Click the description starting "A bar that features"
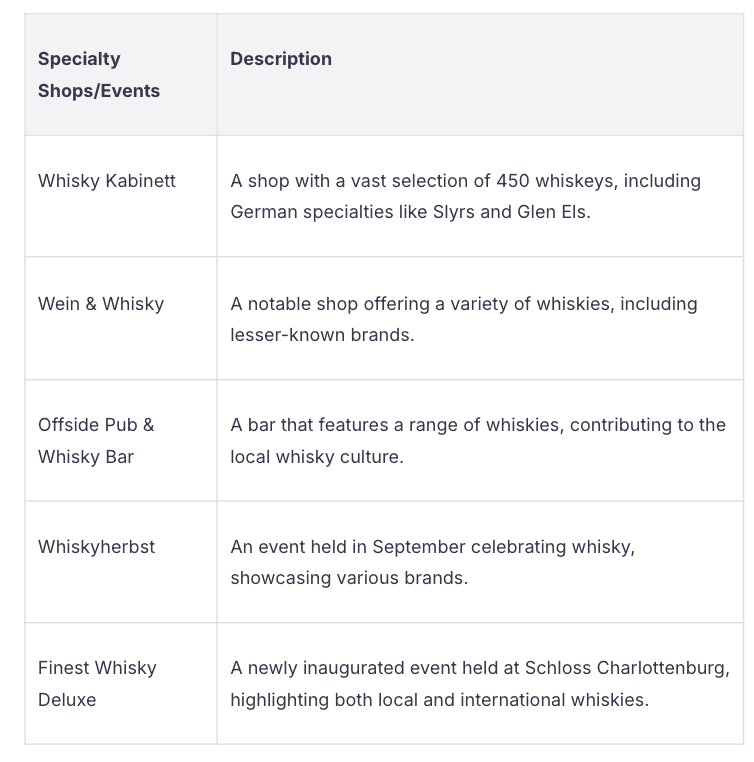 (477, 440)
